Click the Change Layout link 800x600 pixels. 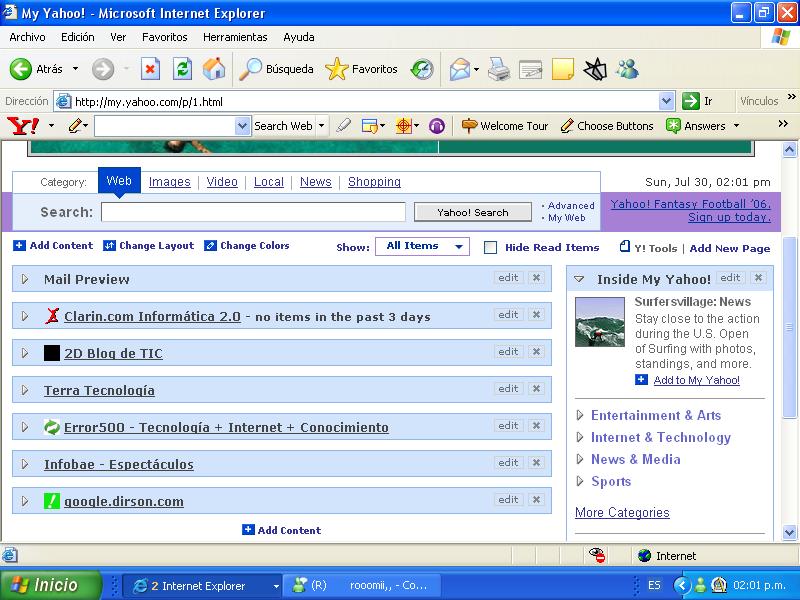pyautogui.click(x=148, y=246)
